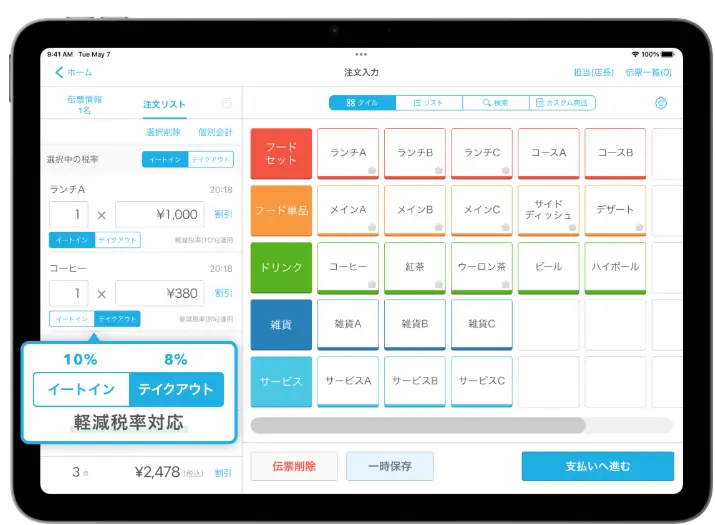715x525 pixels.
Task: Open the 伝票情報 tab
Action: click(84, 104)
